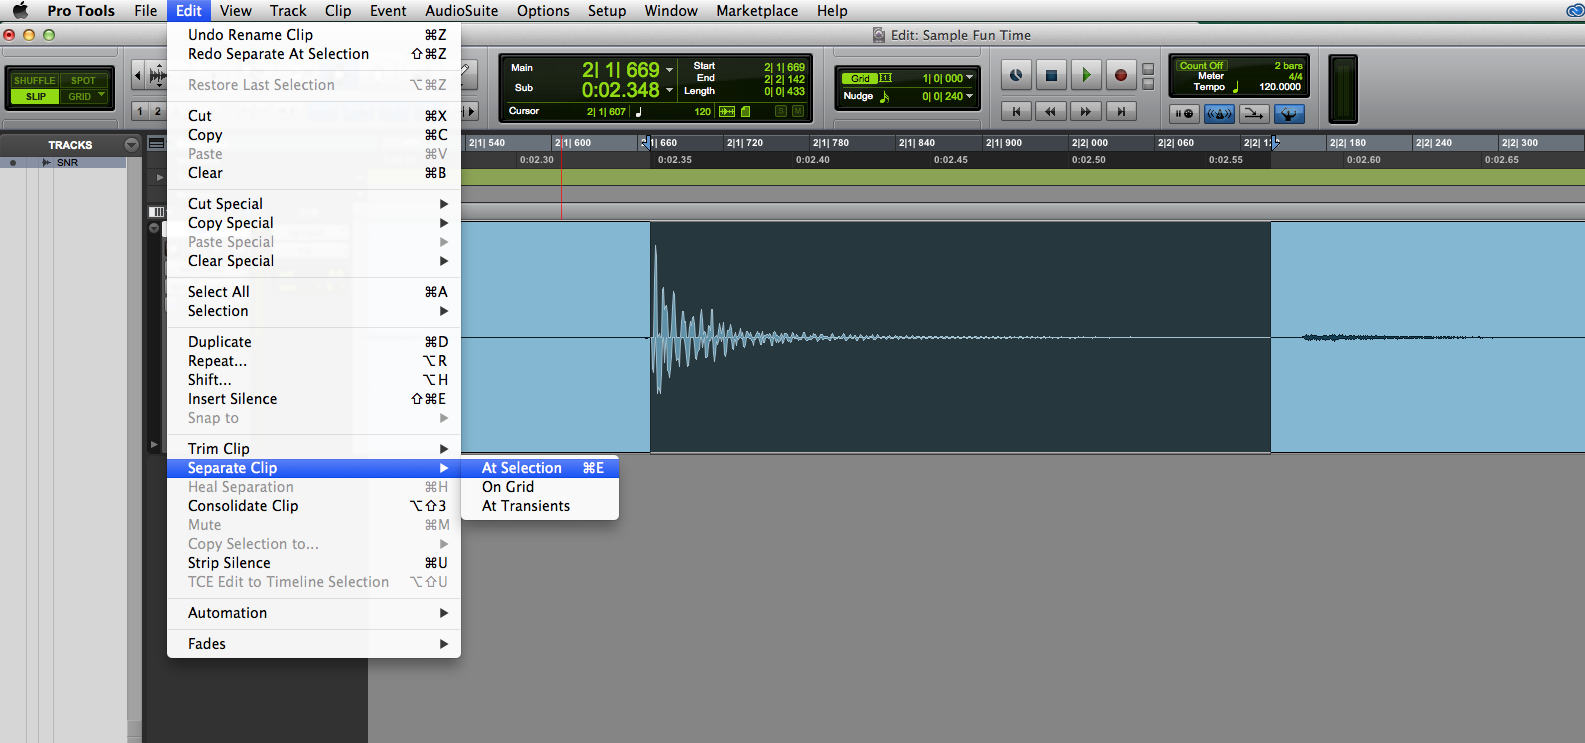
Task: Click the zoom preset 2 button
Action: pos(157,111)
